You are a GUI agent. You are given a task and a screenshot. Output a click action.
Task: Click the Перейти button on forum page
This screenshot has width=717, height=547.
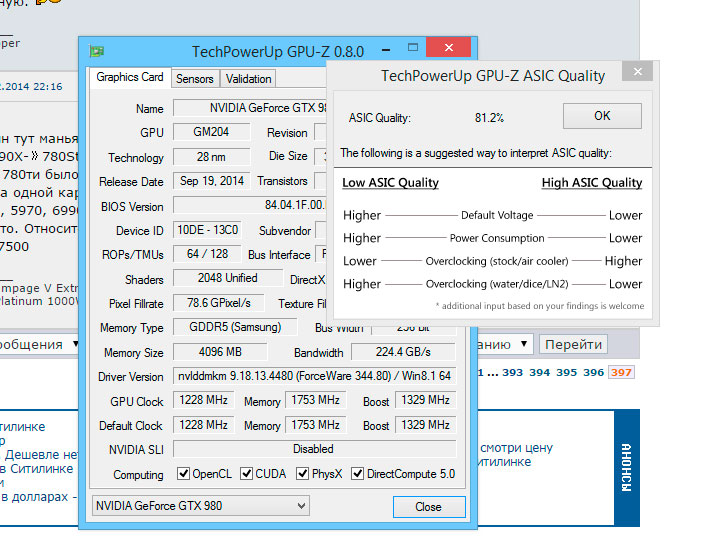573,344
